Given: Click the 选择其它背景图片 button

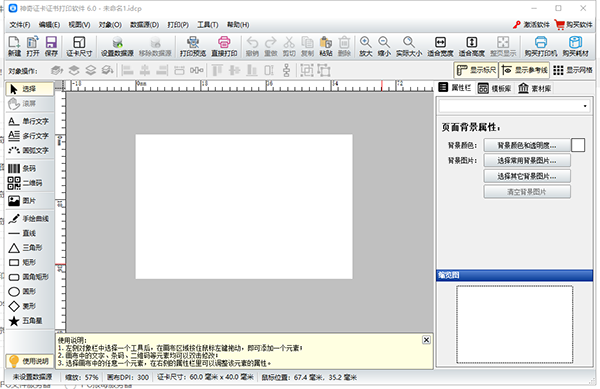Looking at the screenshot, I should [x=527, y=176].
